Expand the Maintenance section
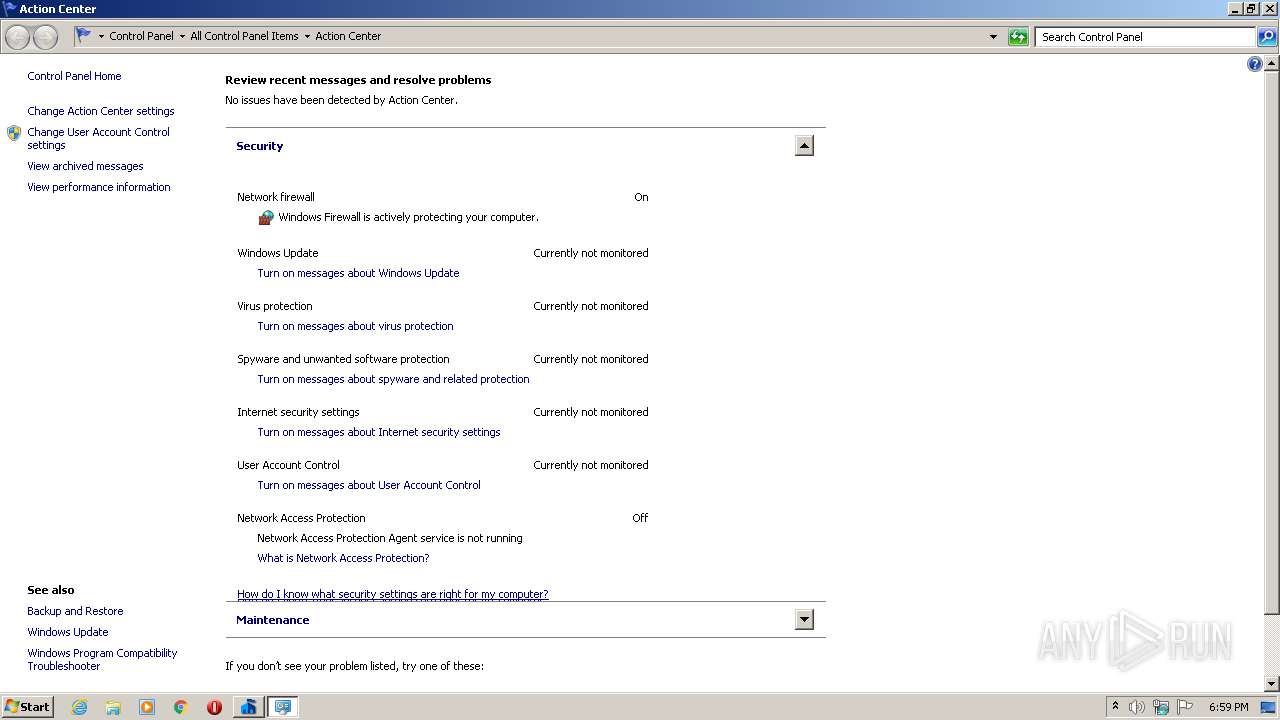The width and height of the screenshot is (1280, 720). click(804, 620)
